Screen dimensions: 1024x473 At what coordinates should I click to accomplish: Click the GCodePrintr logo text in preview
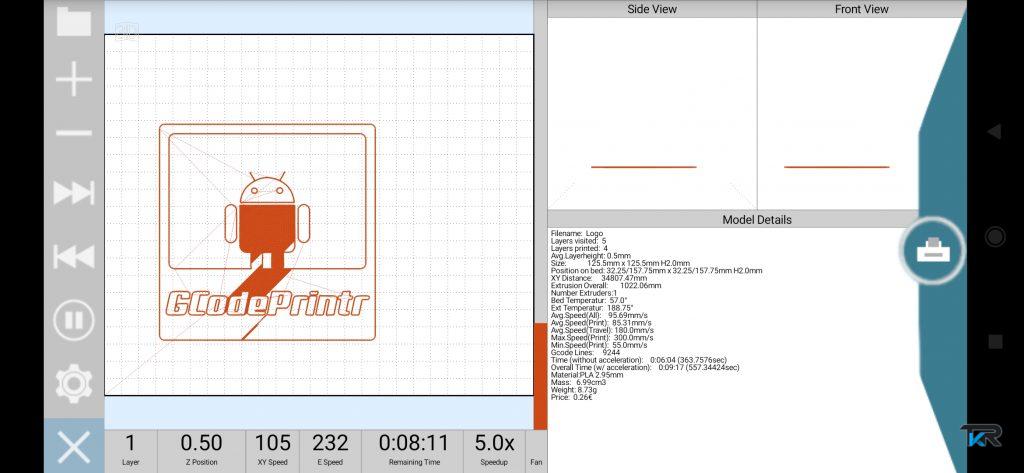click(268, 304)
